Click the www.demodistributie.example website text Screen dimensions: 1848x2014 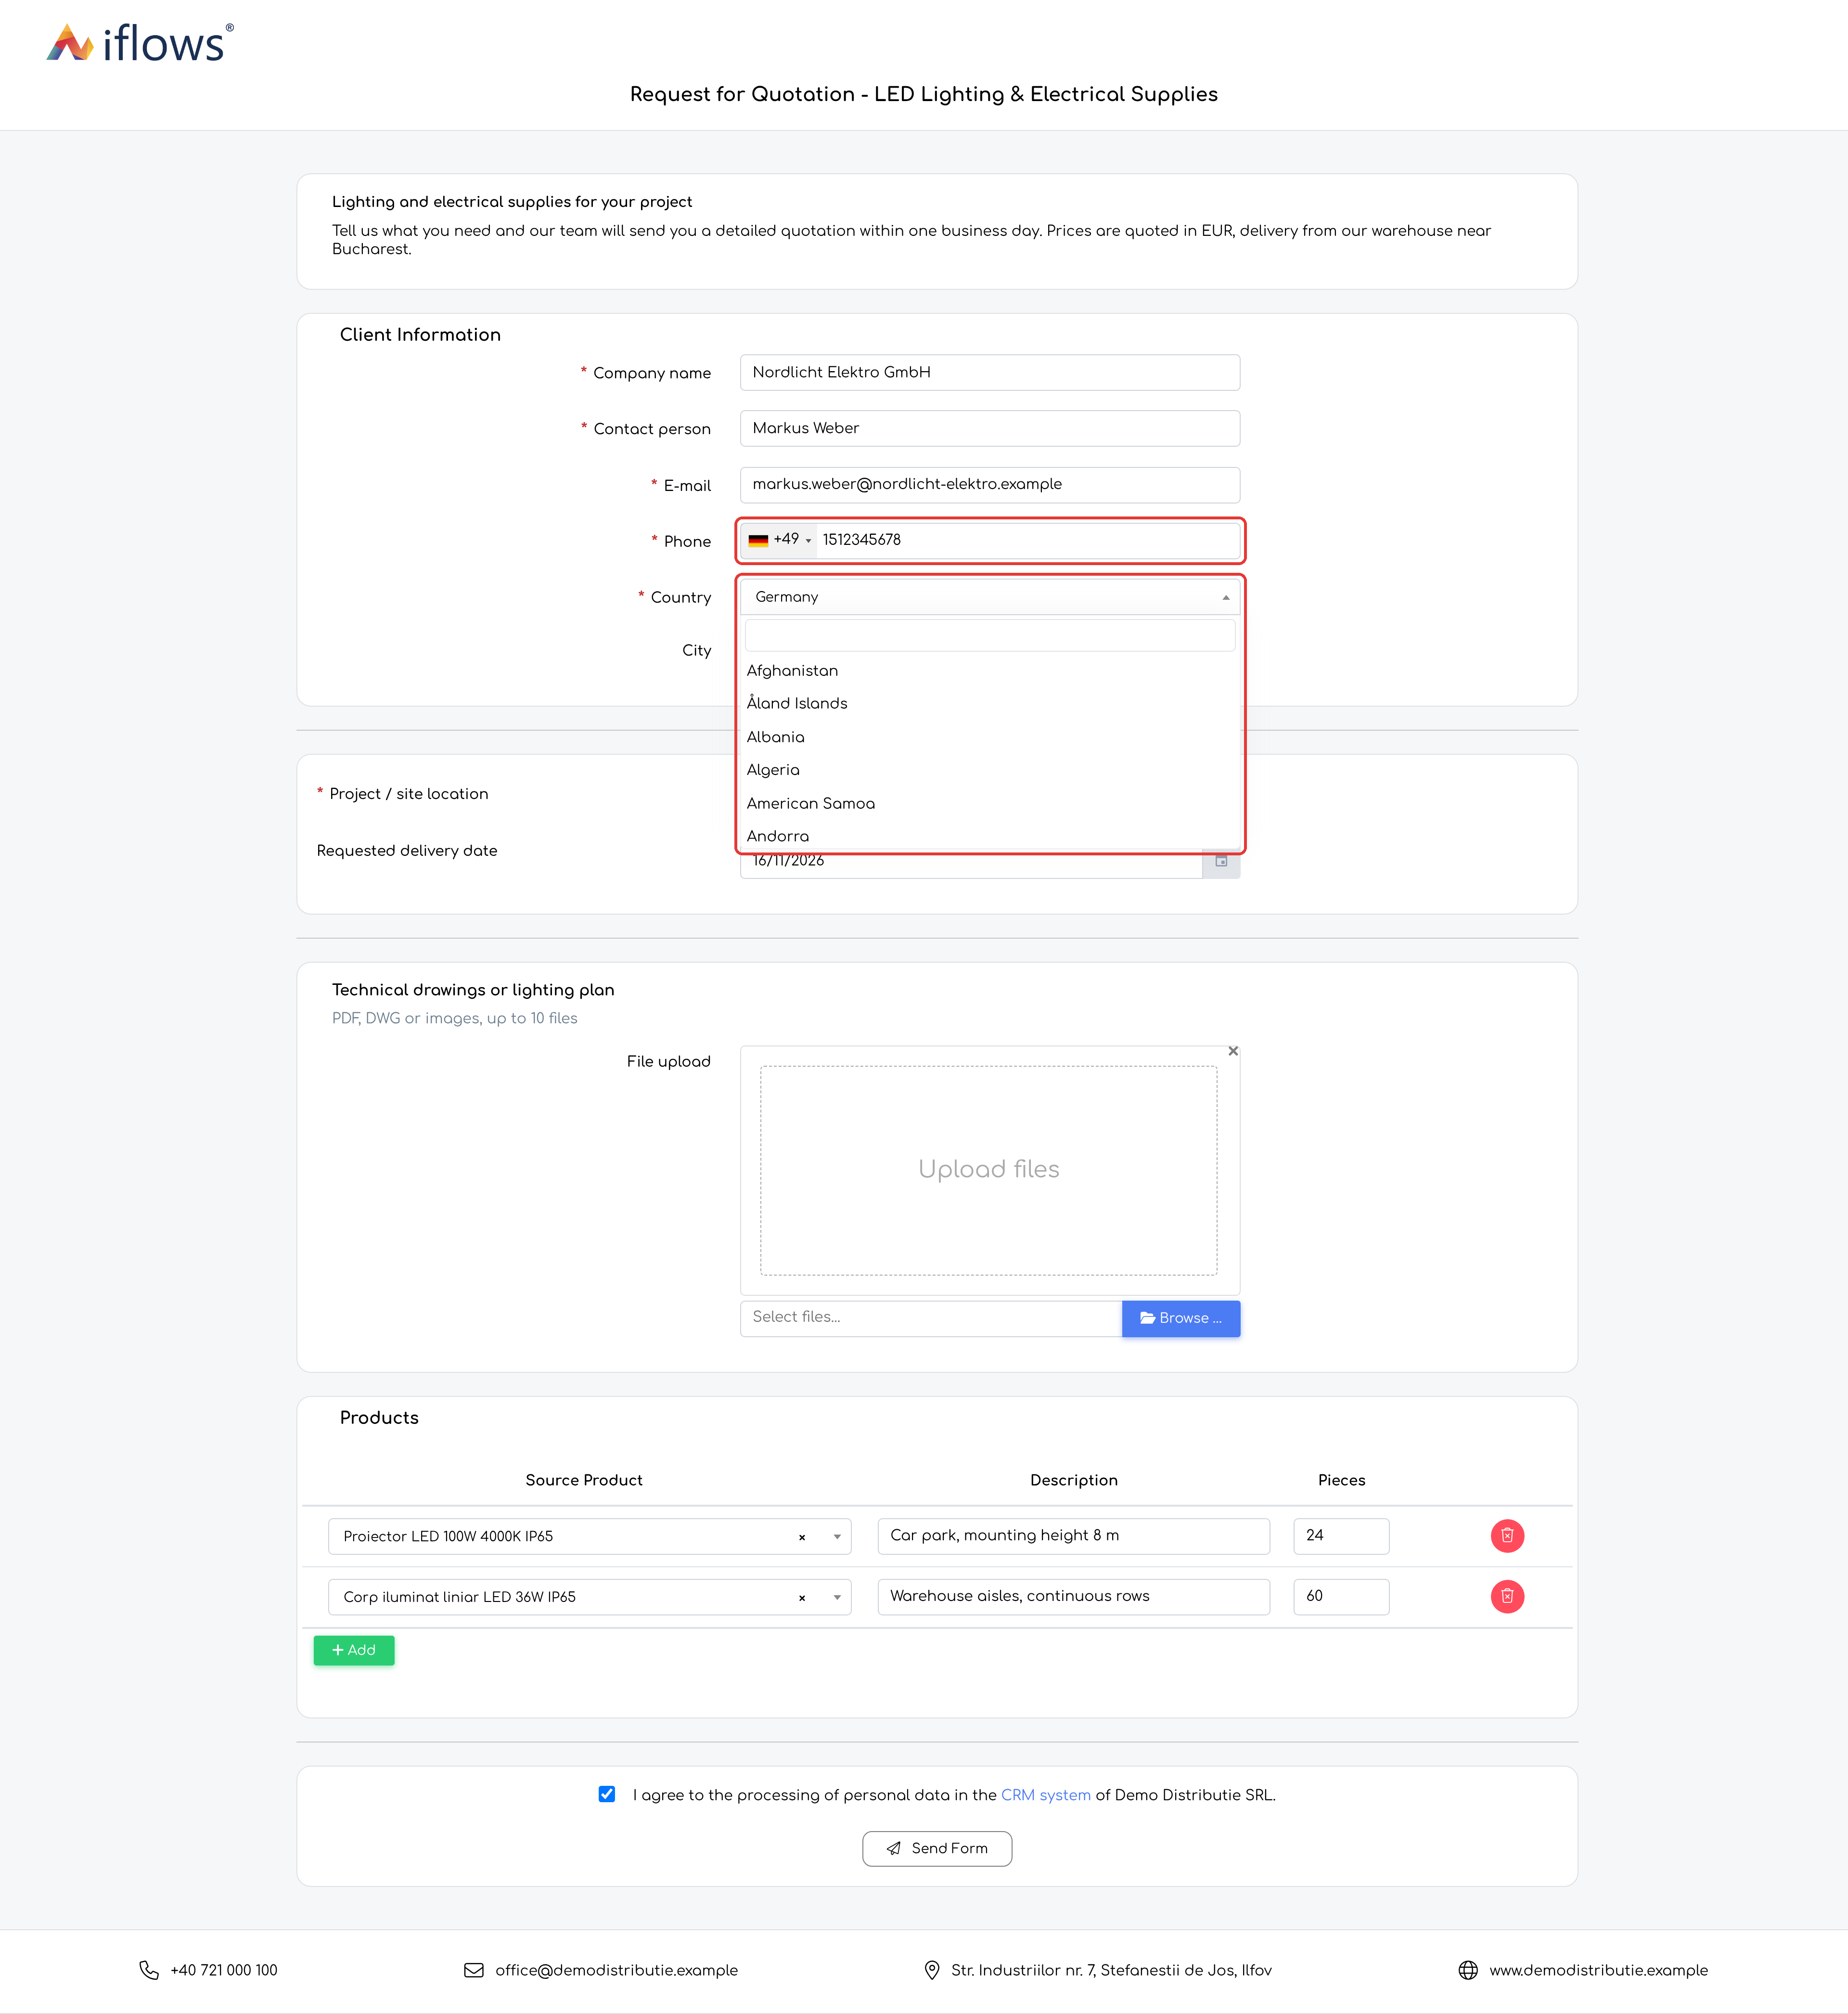[x=1598, y=1970]
